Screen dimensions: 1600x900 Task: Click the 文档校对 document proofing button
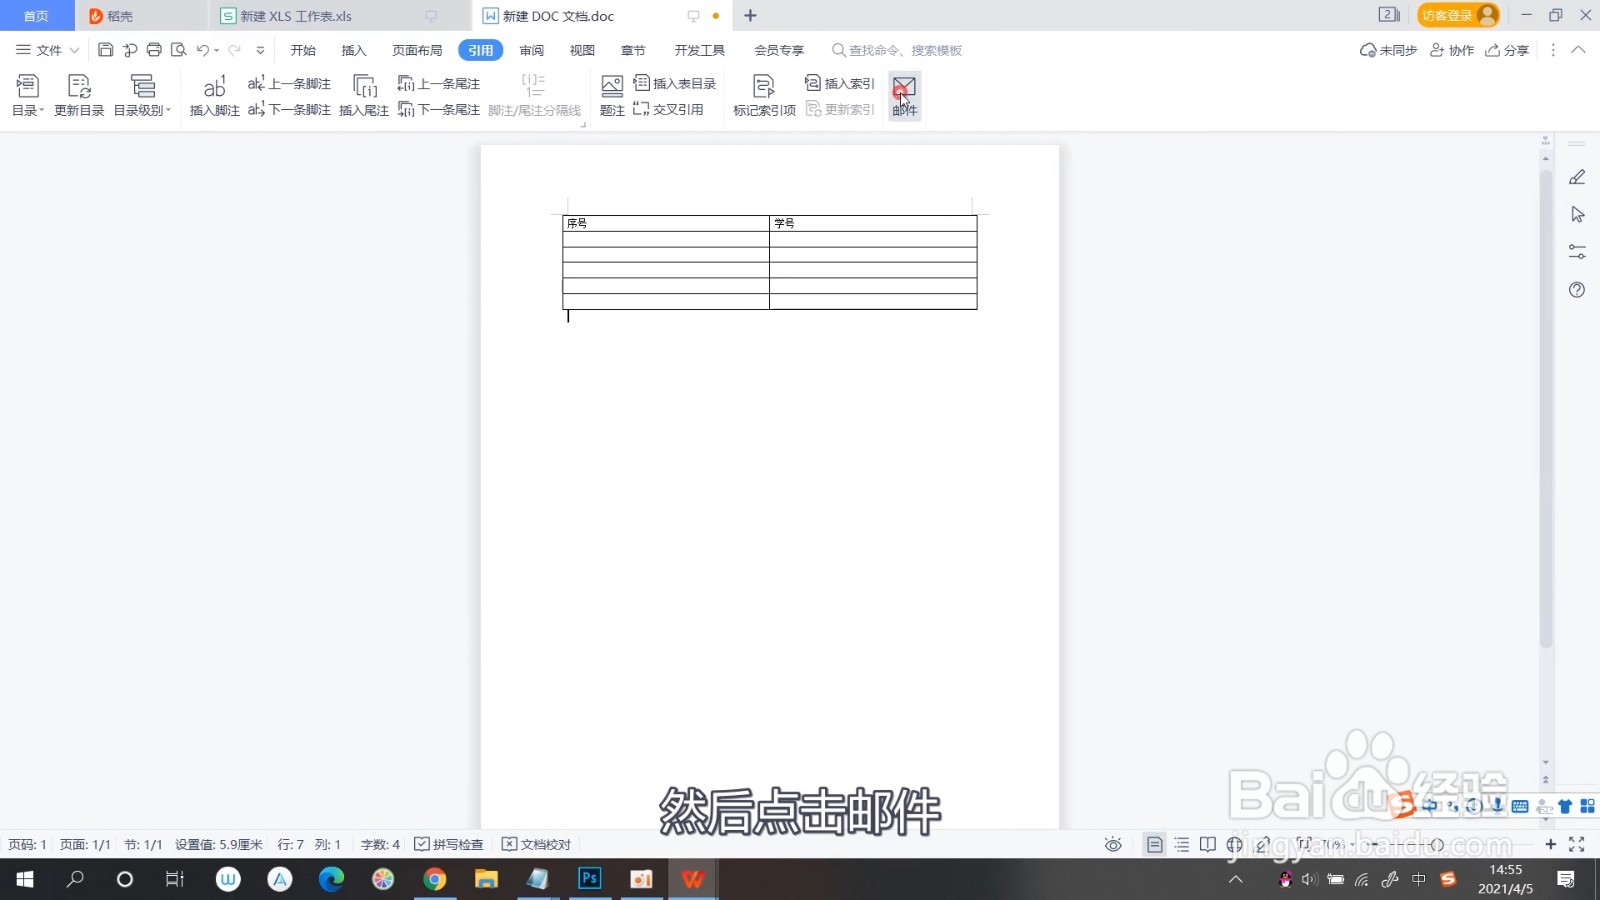pyautogui.click(x=537, y=844)
